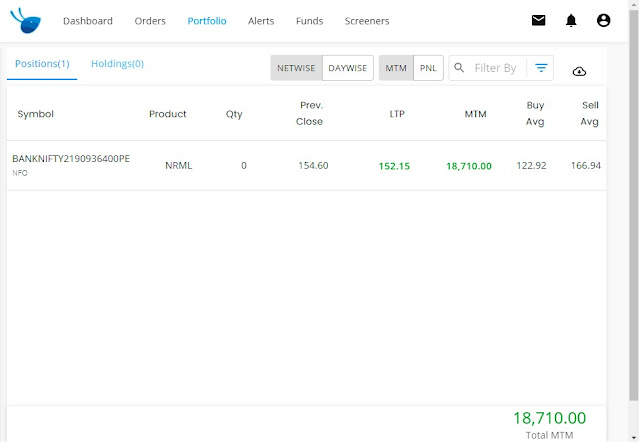Screen dimensions: 639x442
Task: Click the buy average 122.92
Action: 531,165
